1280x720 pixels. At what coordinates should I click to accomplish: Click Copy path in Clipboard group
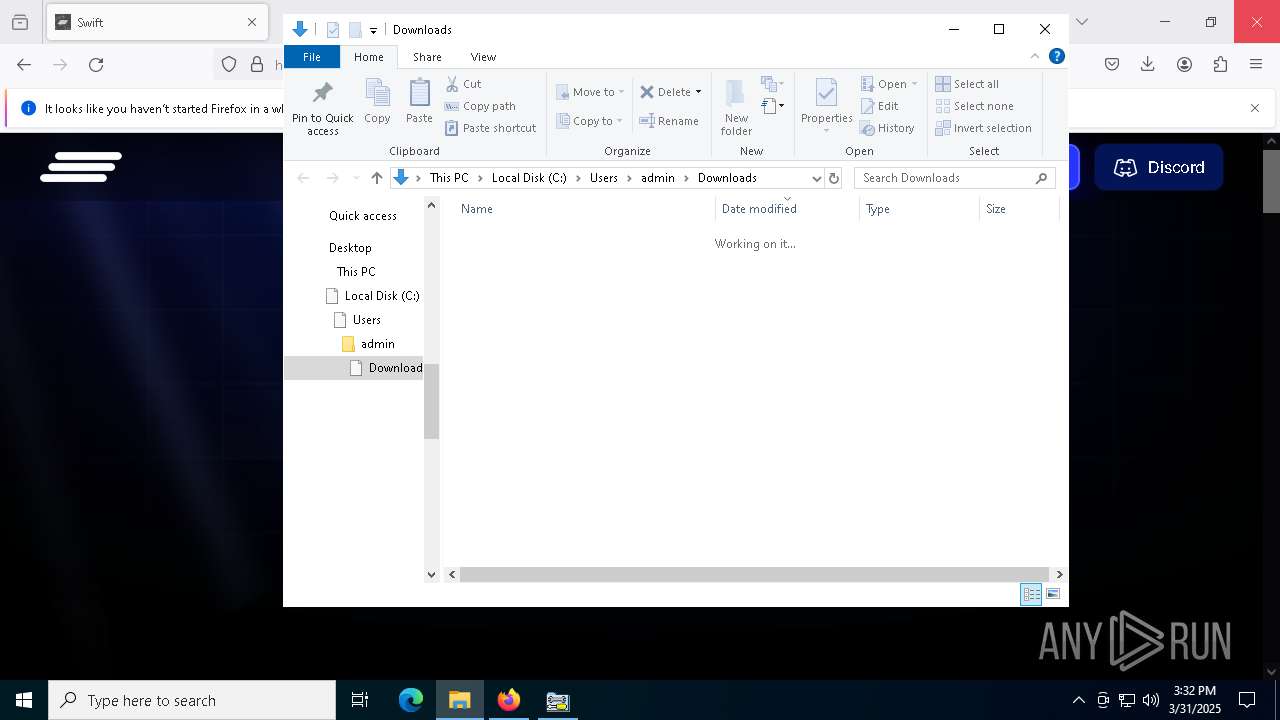(x=480, y=106)
